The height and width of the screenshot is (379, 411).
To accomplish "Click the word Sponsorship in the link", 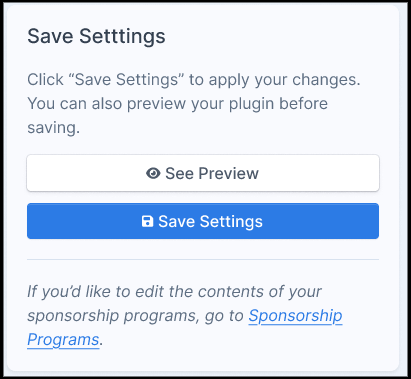I will pyautogui.click(x=295, y=316).
